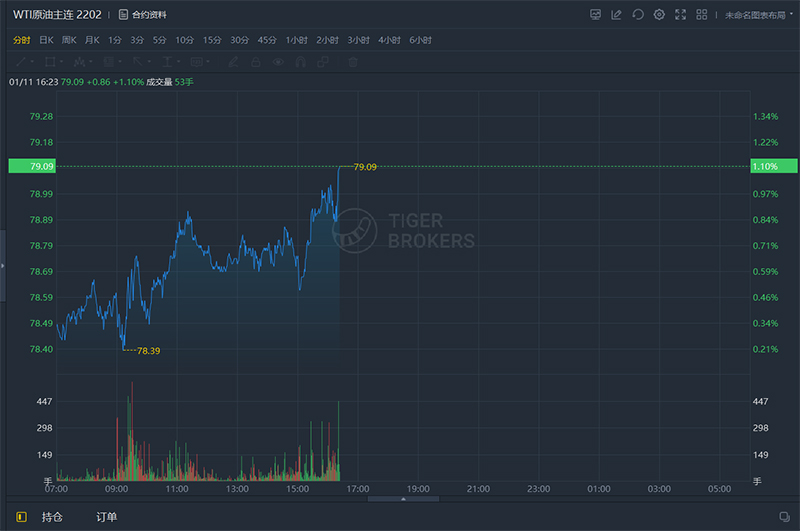
Task: Open the chart indicator monitor icon
Action: point(595,15)
